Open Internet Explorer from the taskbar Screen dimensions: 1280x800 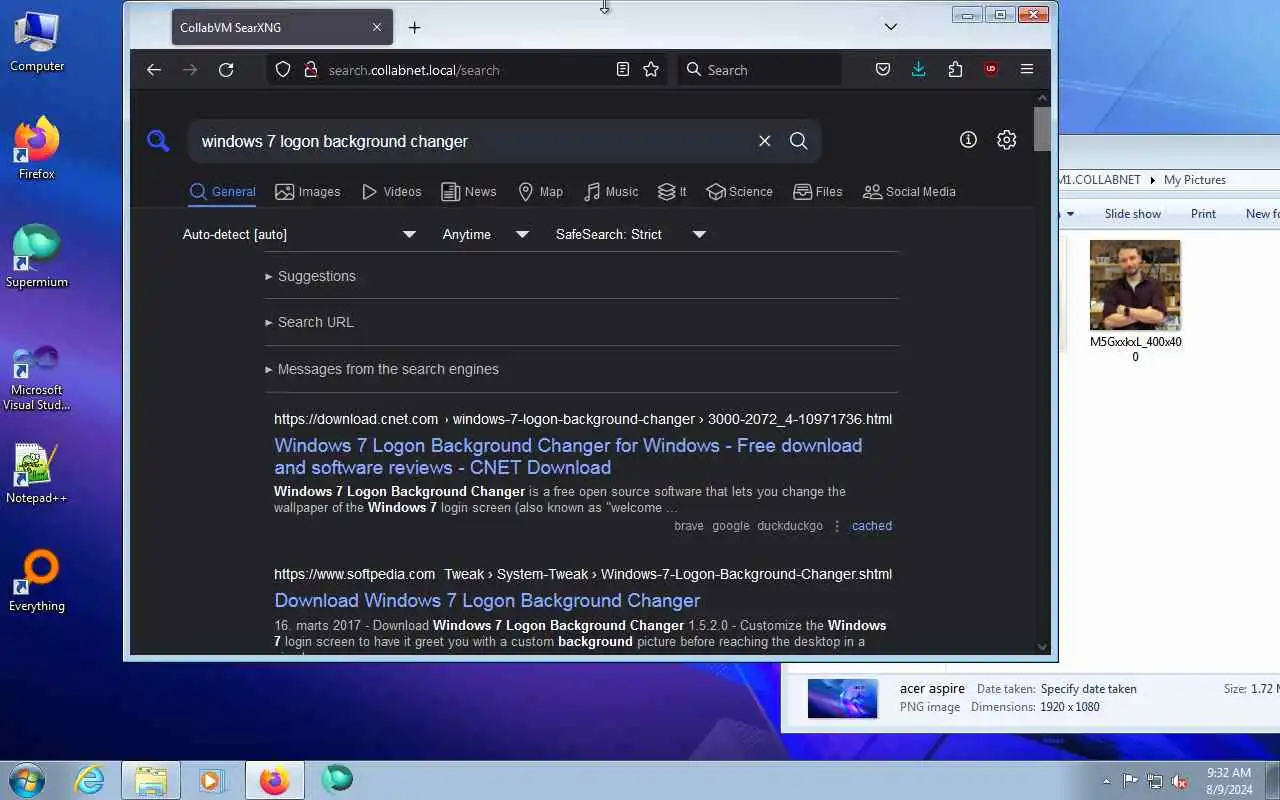tap(90, 780)
